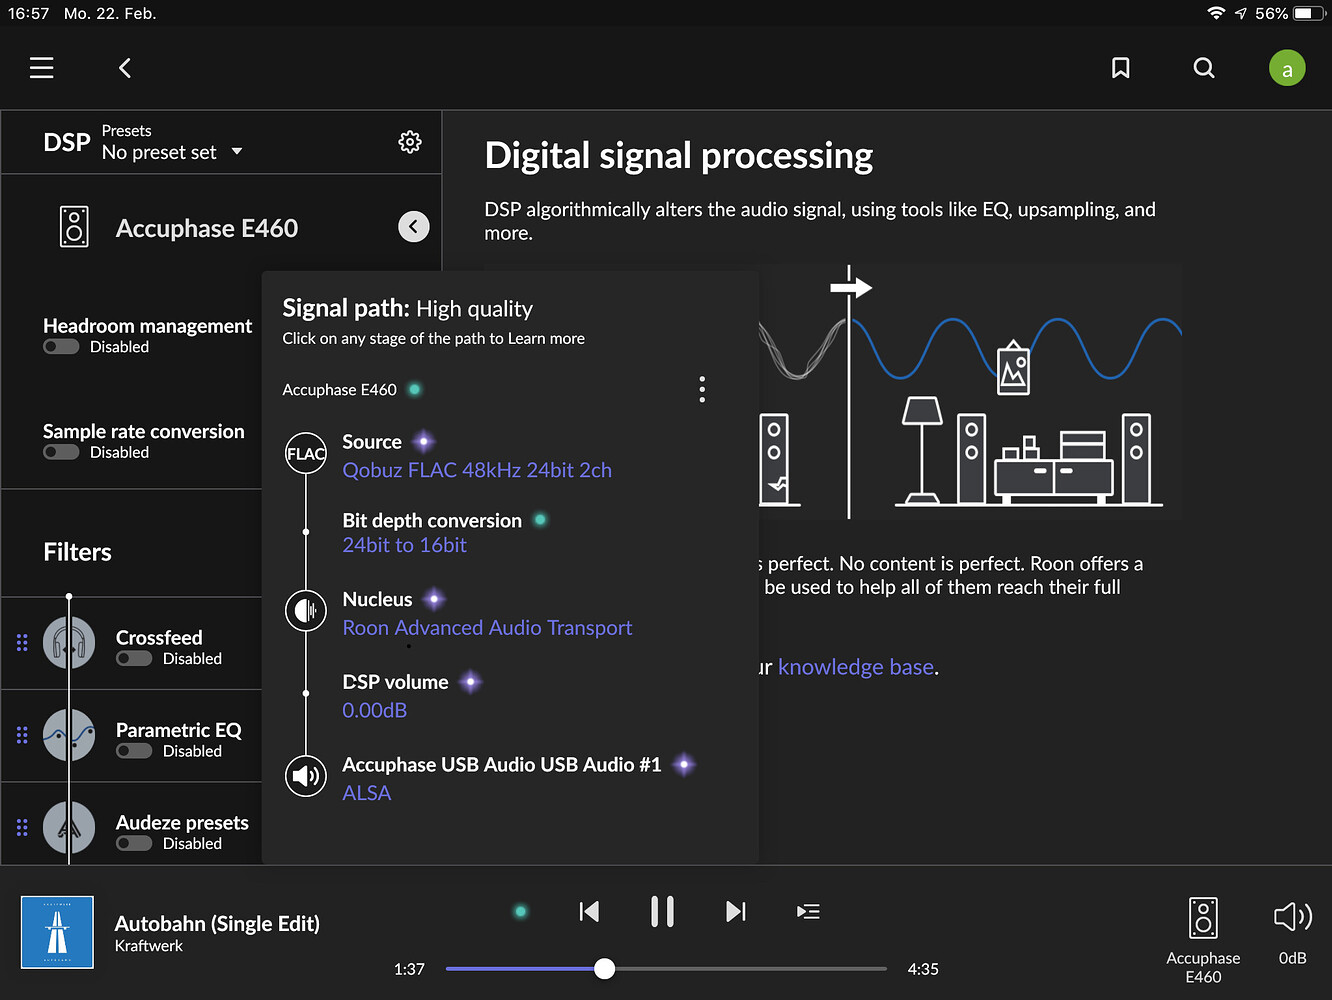
Task: Click the search magnifier icon
Action: point(1204,68)
